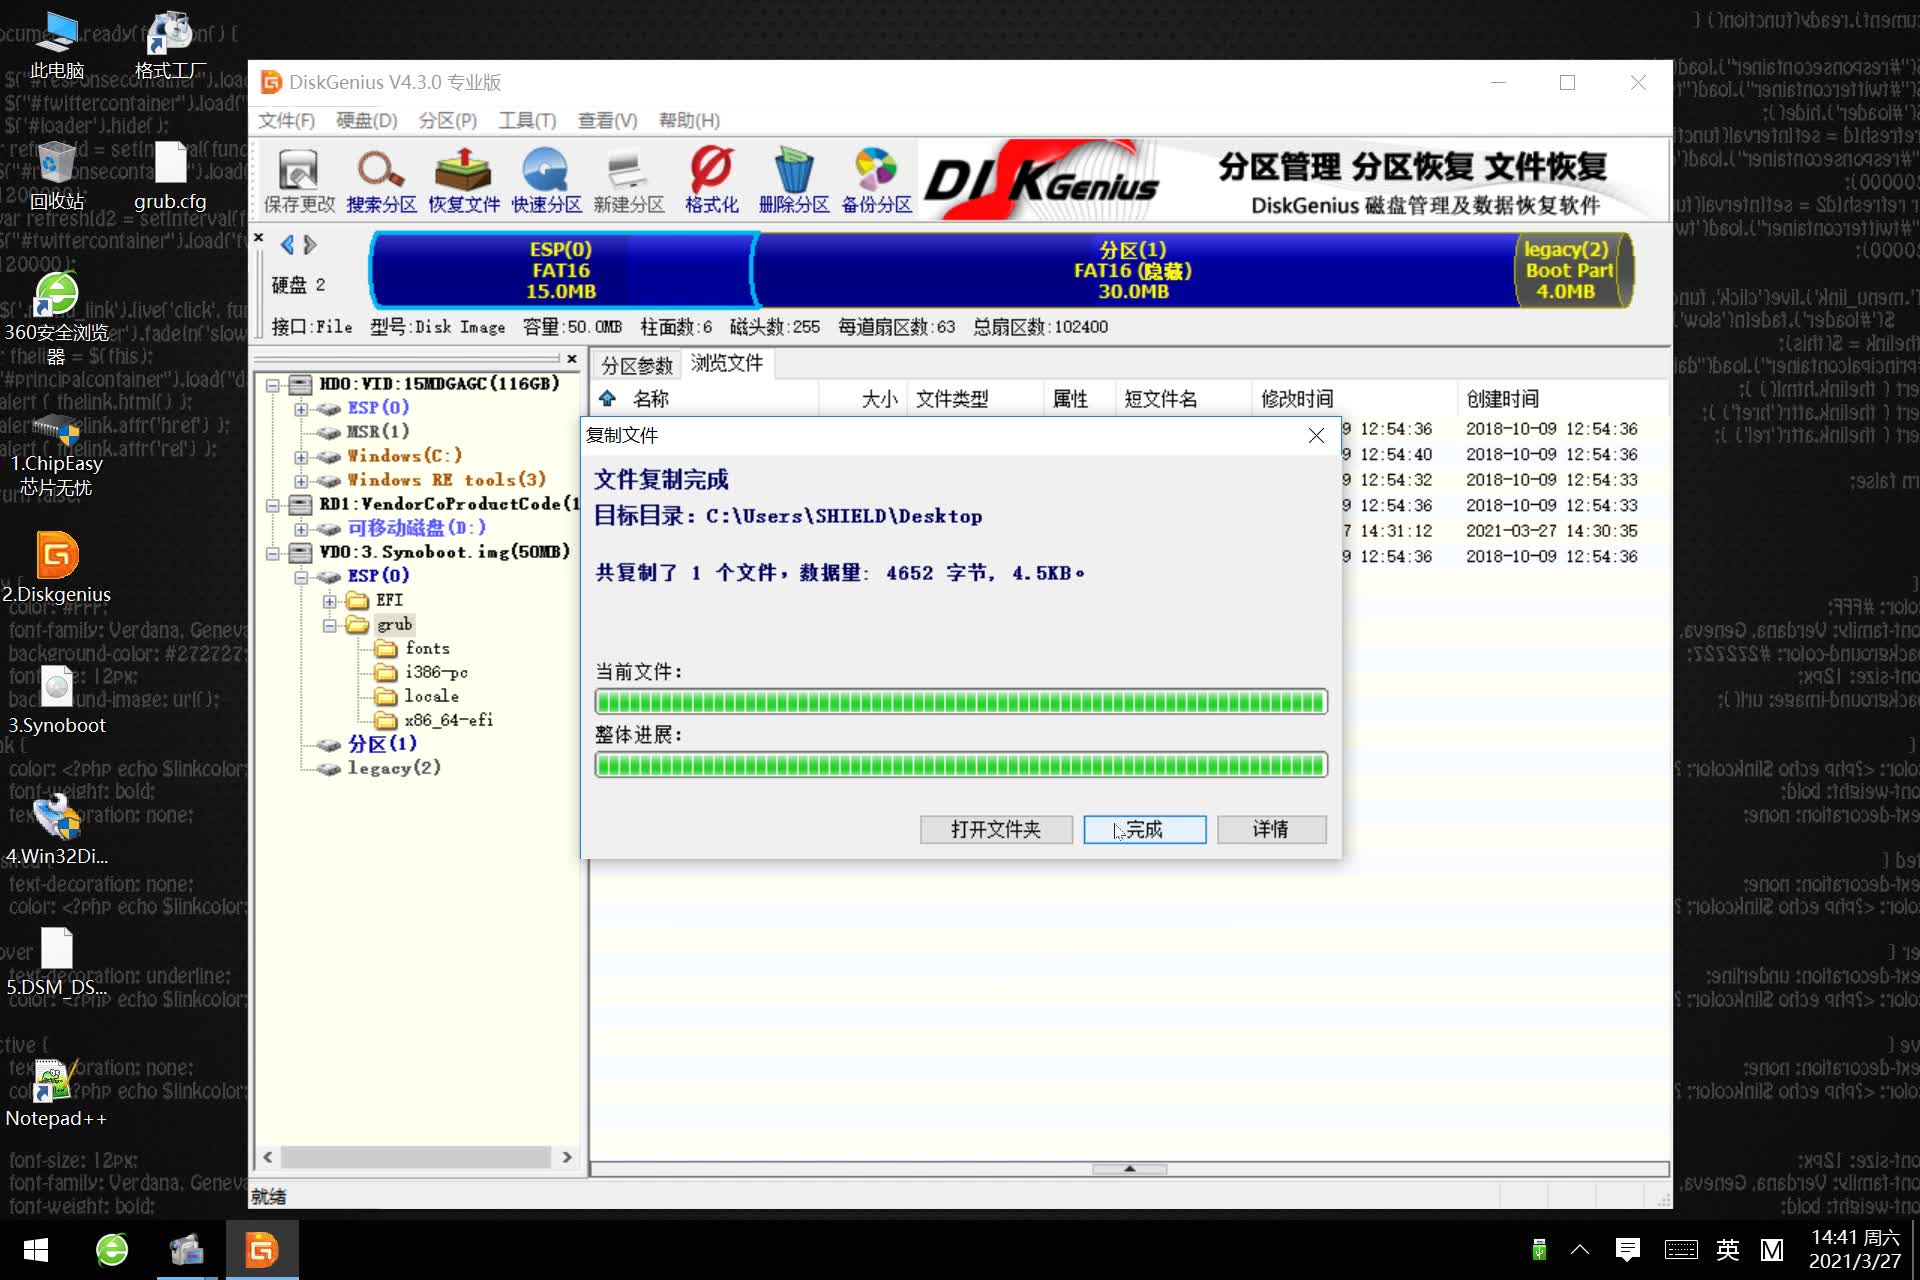Open the Recover Files (恢复文件) tool
Screen dimensions: 1920x1280
click(463, 180)
